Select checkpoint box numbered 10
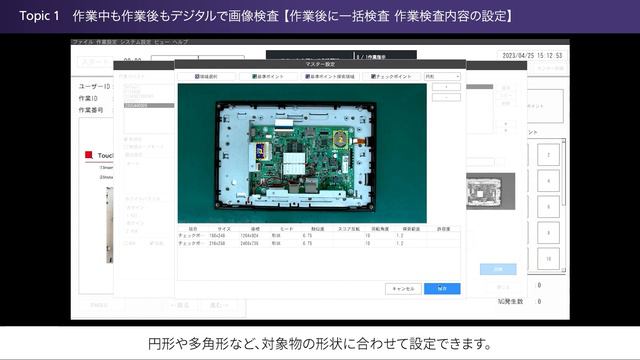Viewport: 640px width, 360px height. coord(548,259)
